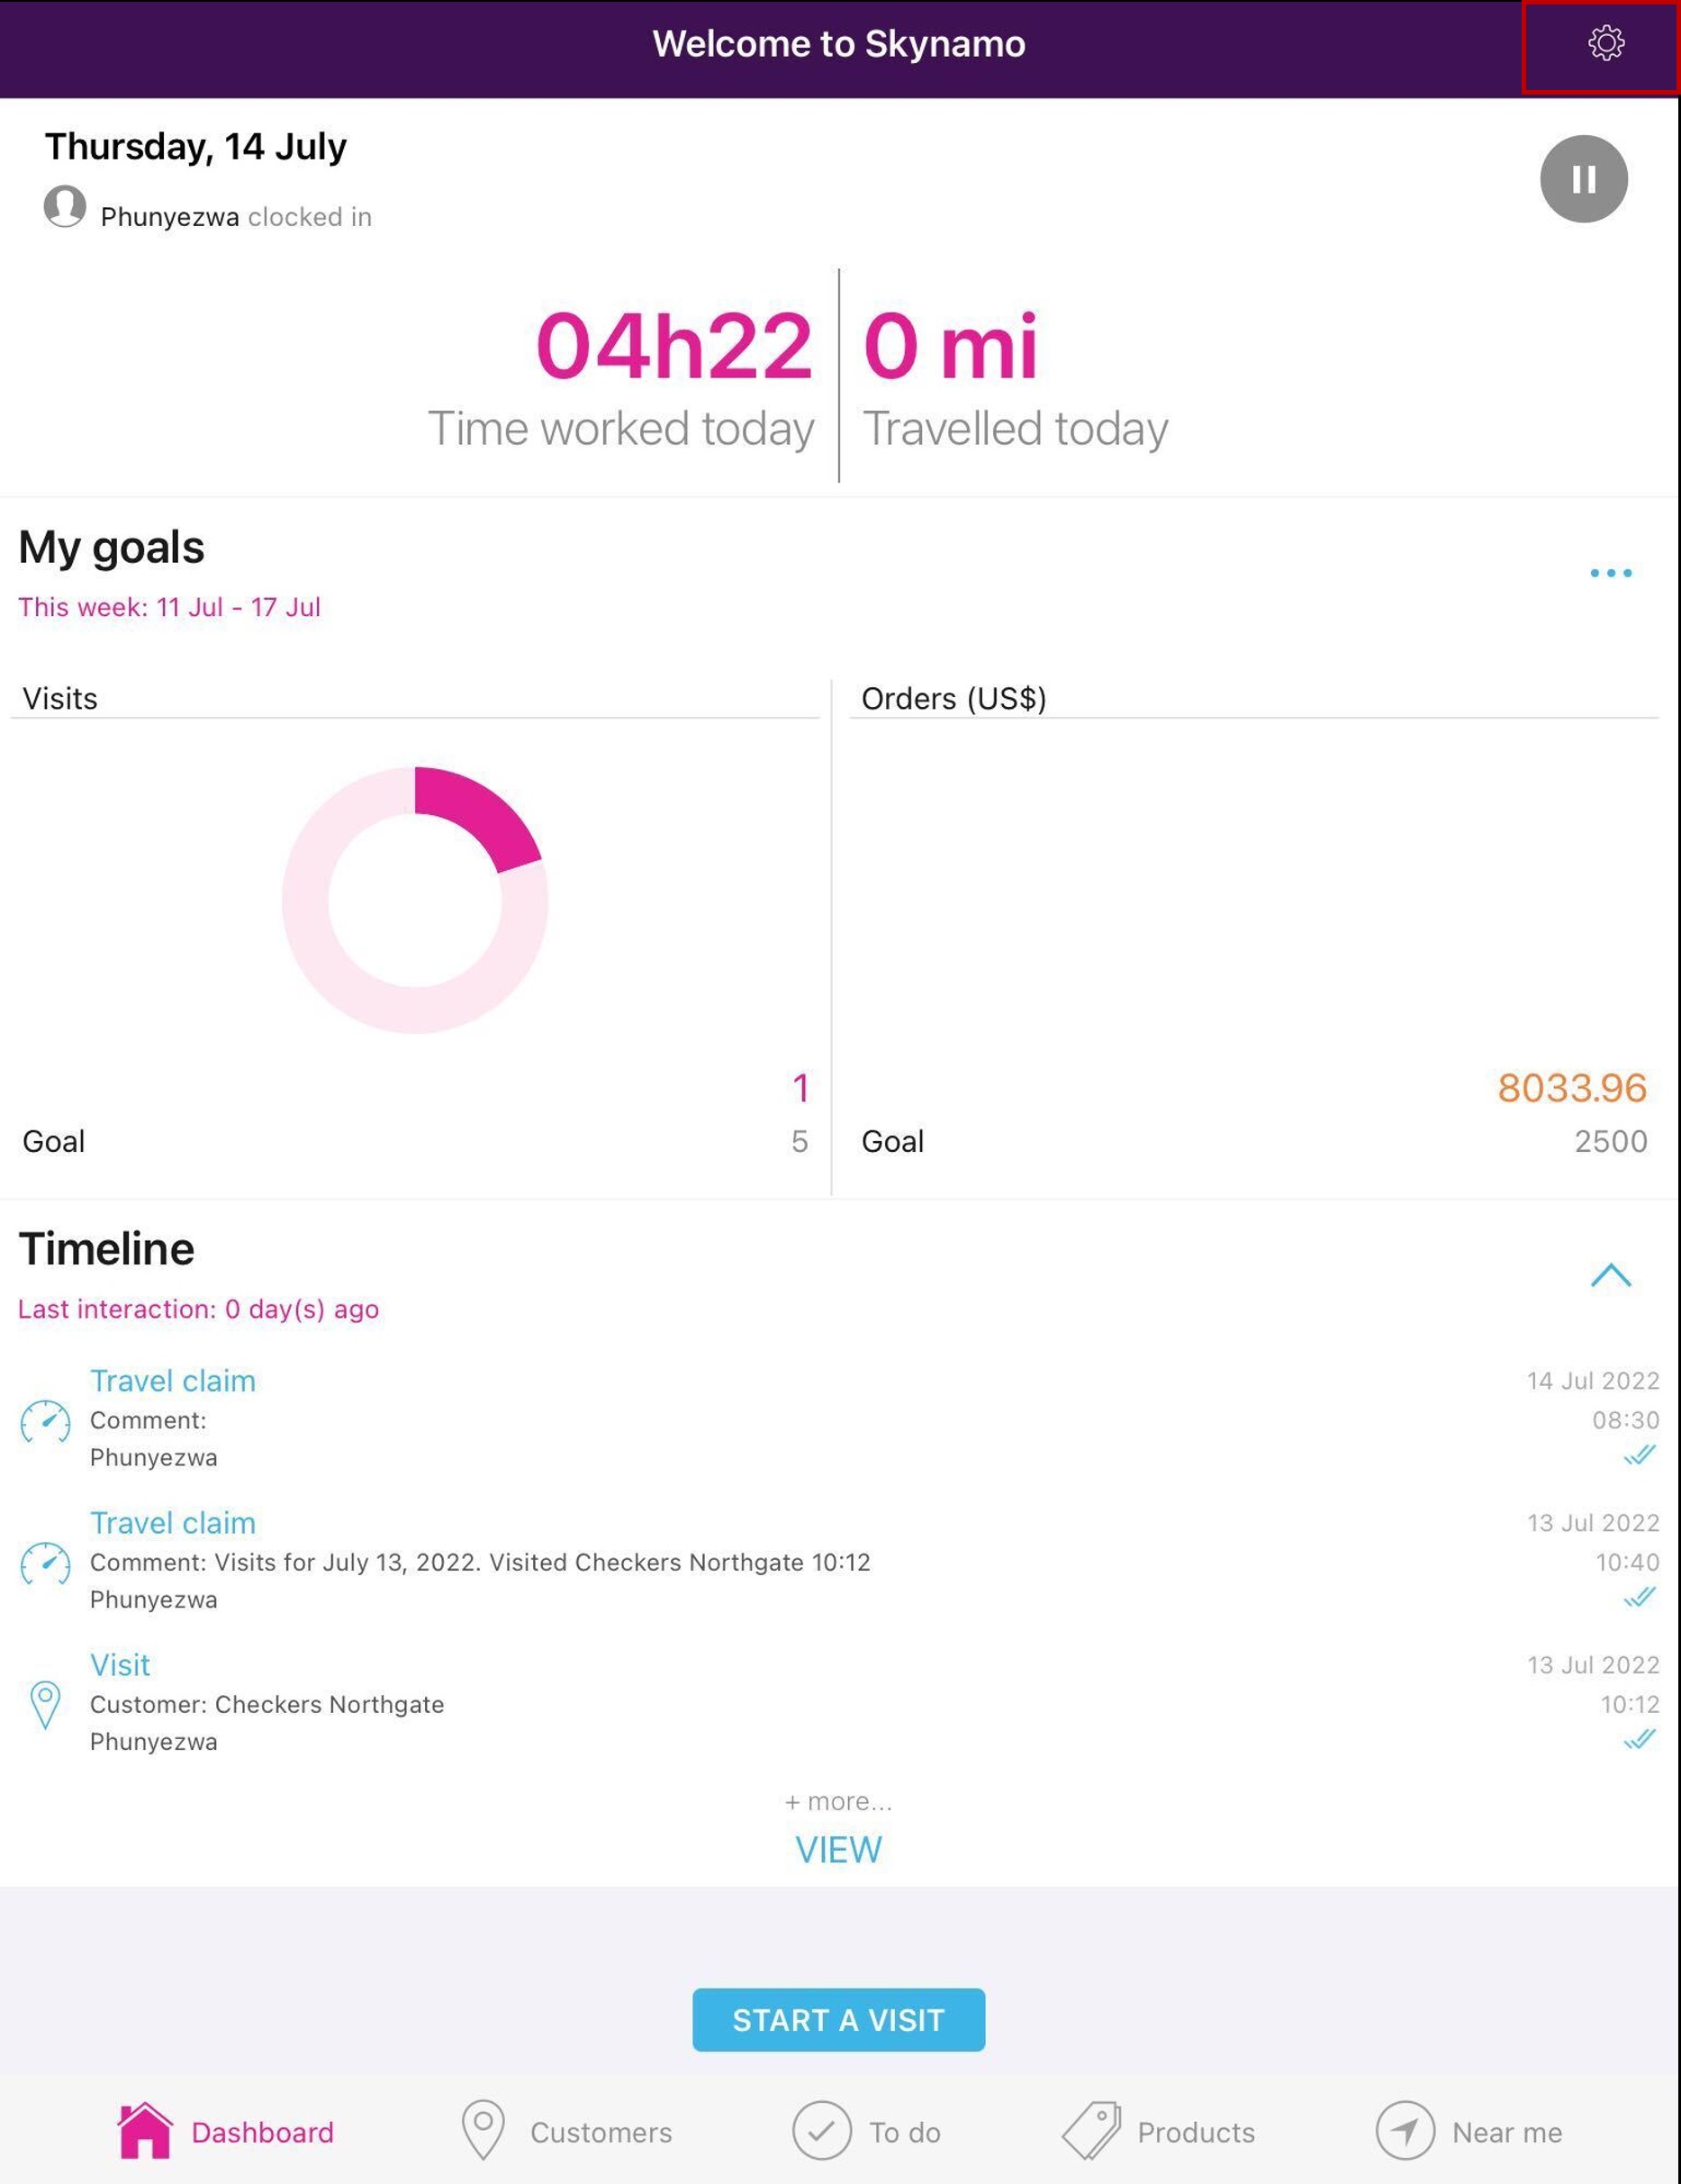Tap the speedometer icon of 14 Jul travel claim

tap(45, 1421)
